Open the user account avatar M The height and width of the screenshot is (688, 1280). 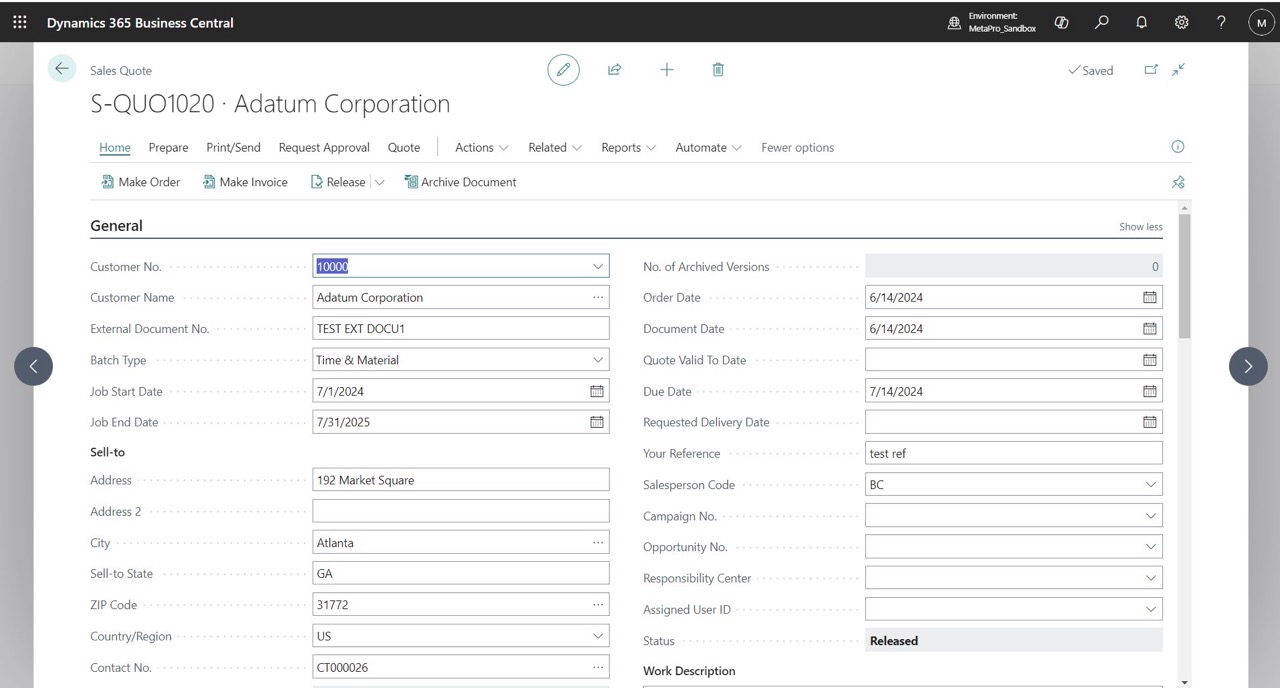pyautogui.click(x=1262, y=22)
